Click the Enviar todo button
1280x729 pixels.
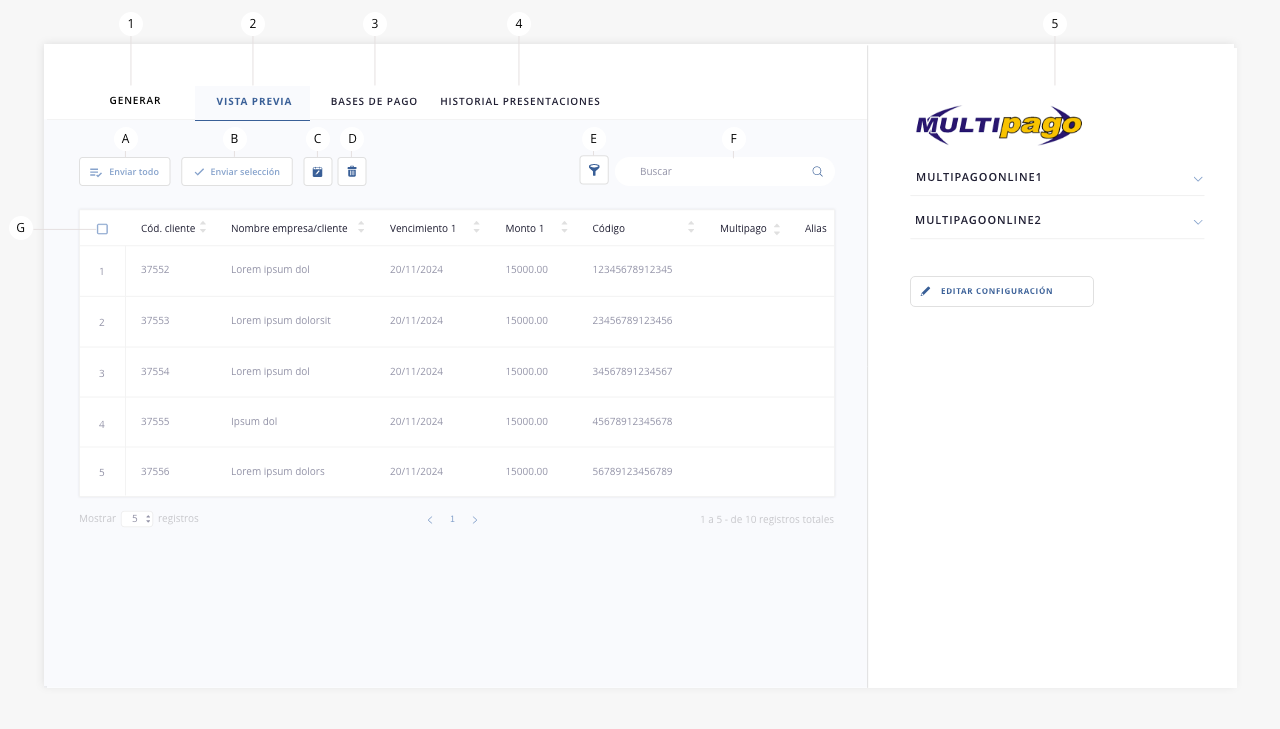pyautogui.click(x=125, y=172)
